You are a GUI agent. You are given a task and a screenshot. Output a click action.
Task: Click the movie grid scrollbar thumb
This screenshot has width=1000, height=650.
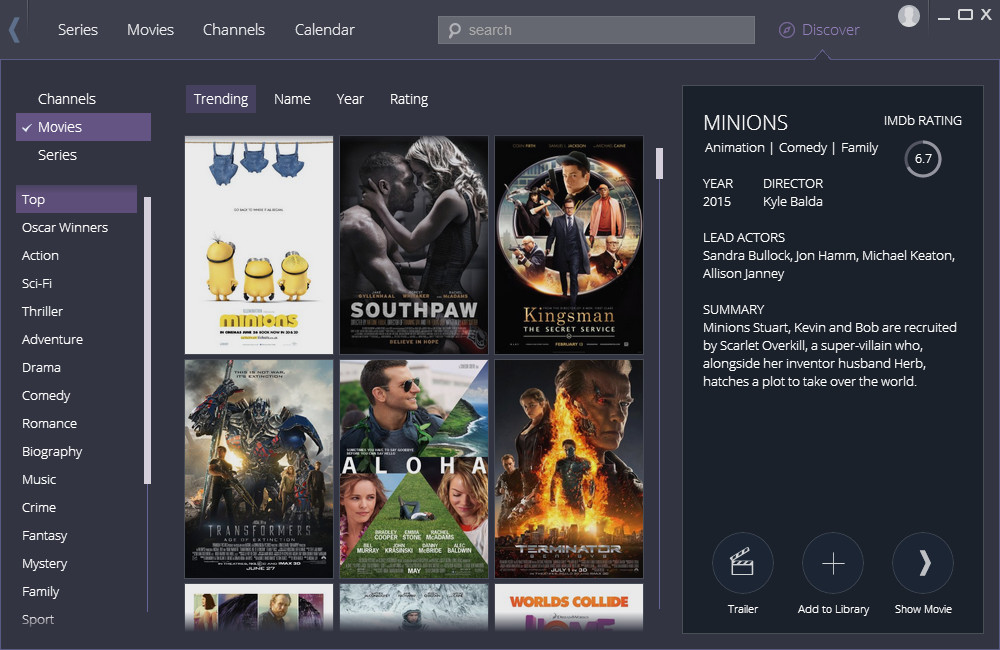(x=659, y=163)
